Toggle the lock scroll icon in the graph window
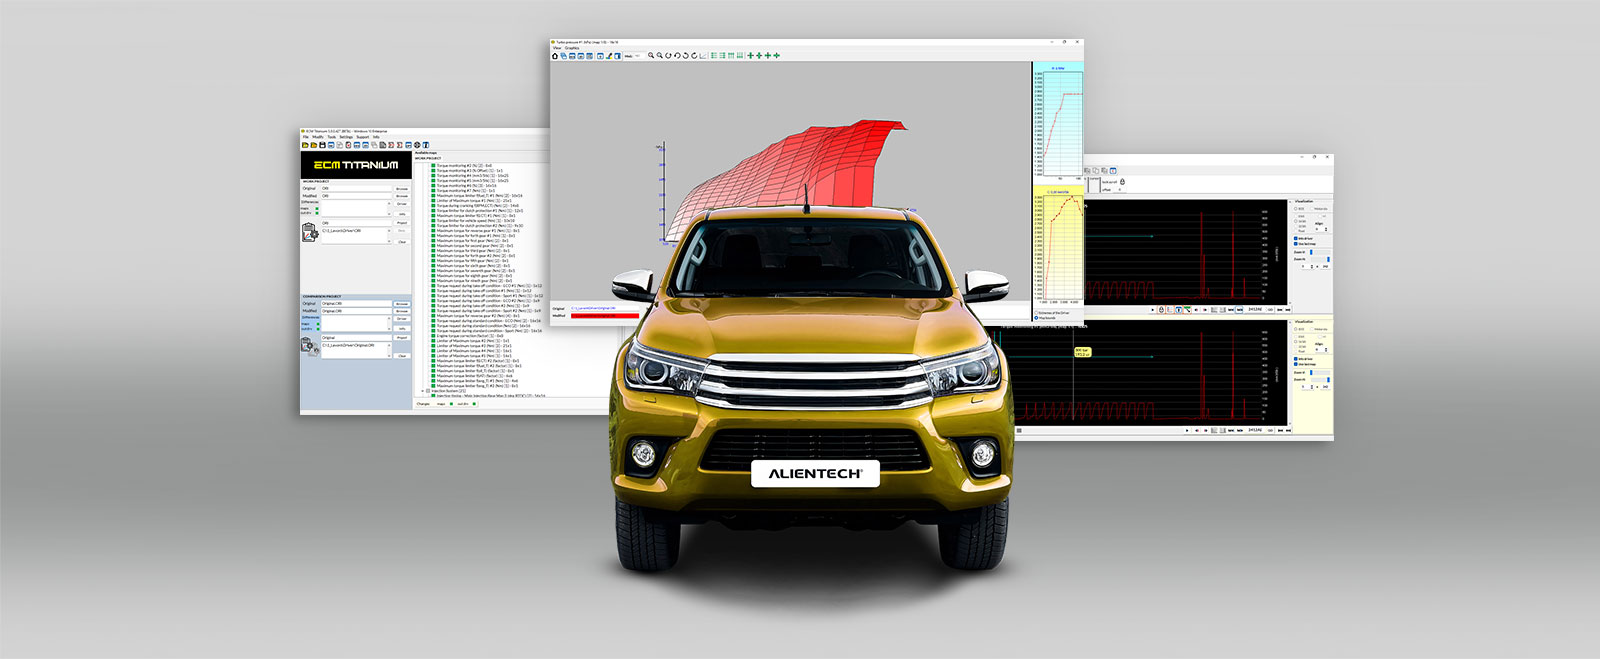The width and height of the screenshot is (1600, 659). 1122,182
